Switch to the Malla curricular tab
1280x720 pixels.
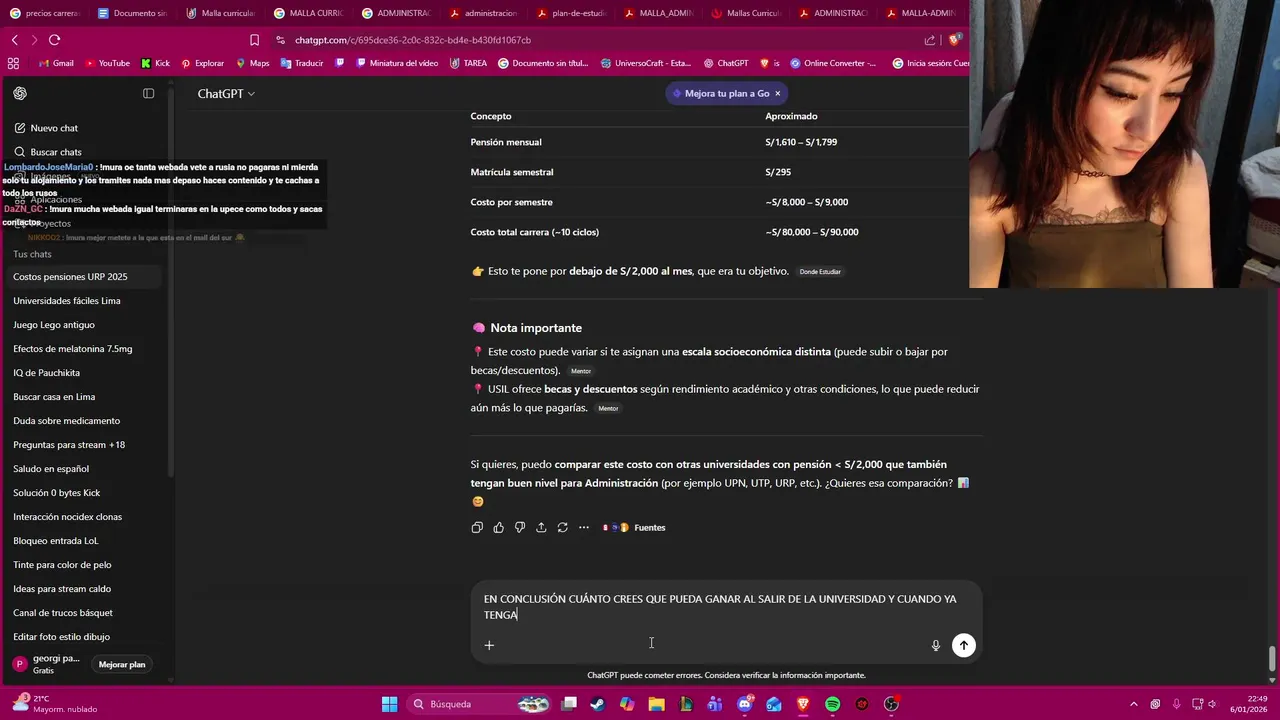(221, 13)
